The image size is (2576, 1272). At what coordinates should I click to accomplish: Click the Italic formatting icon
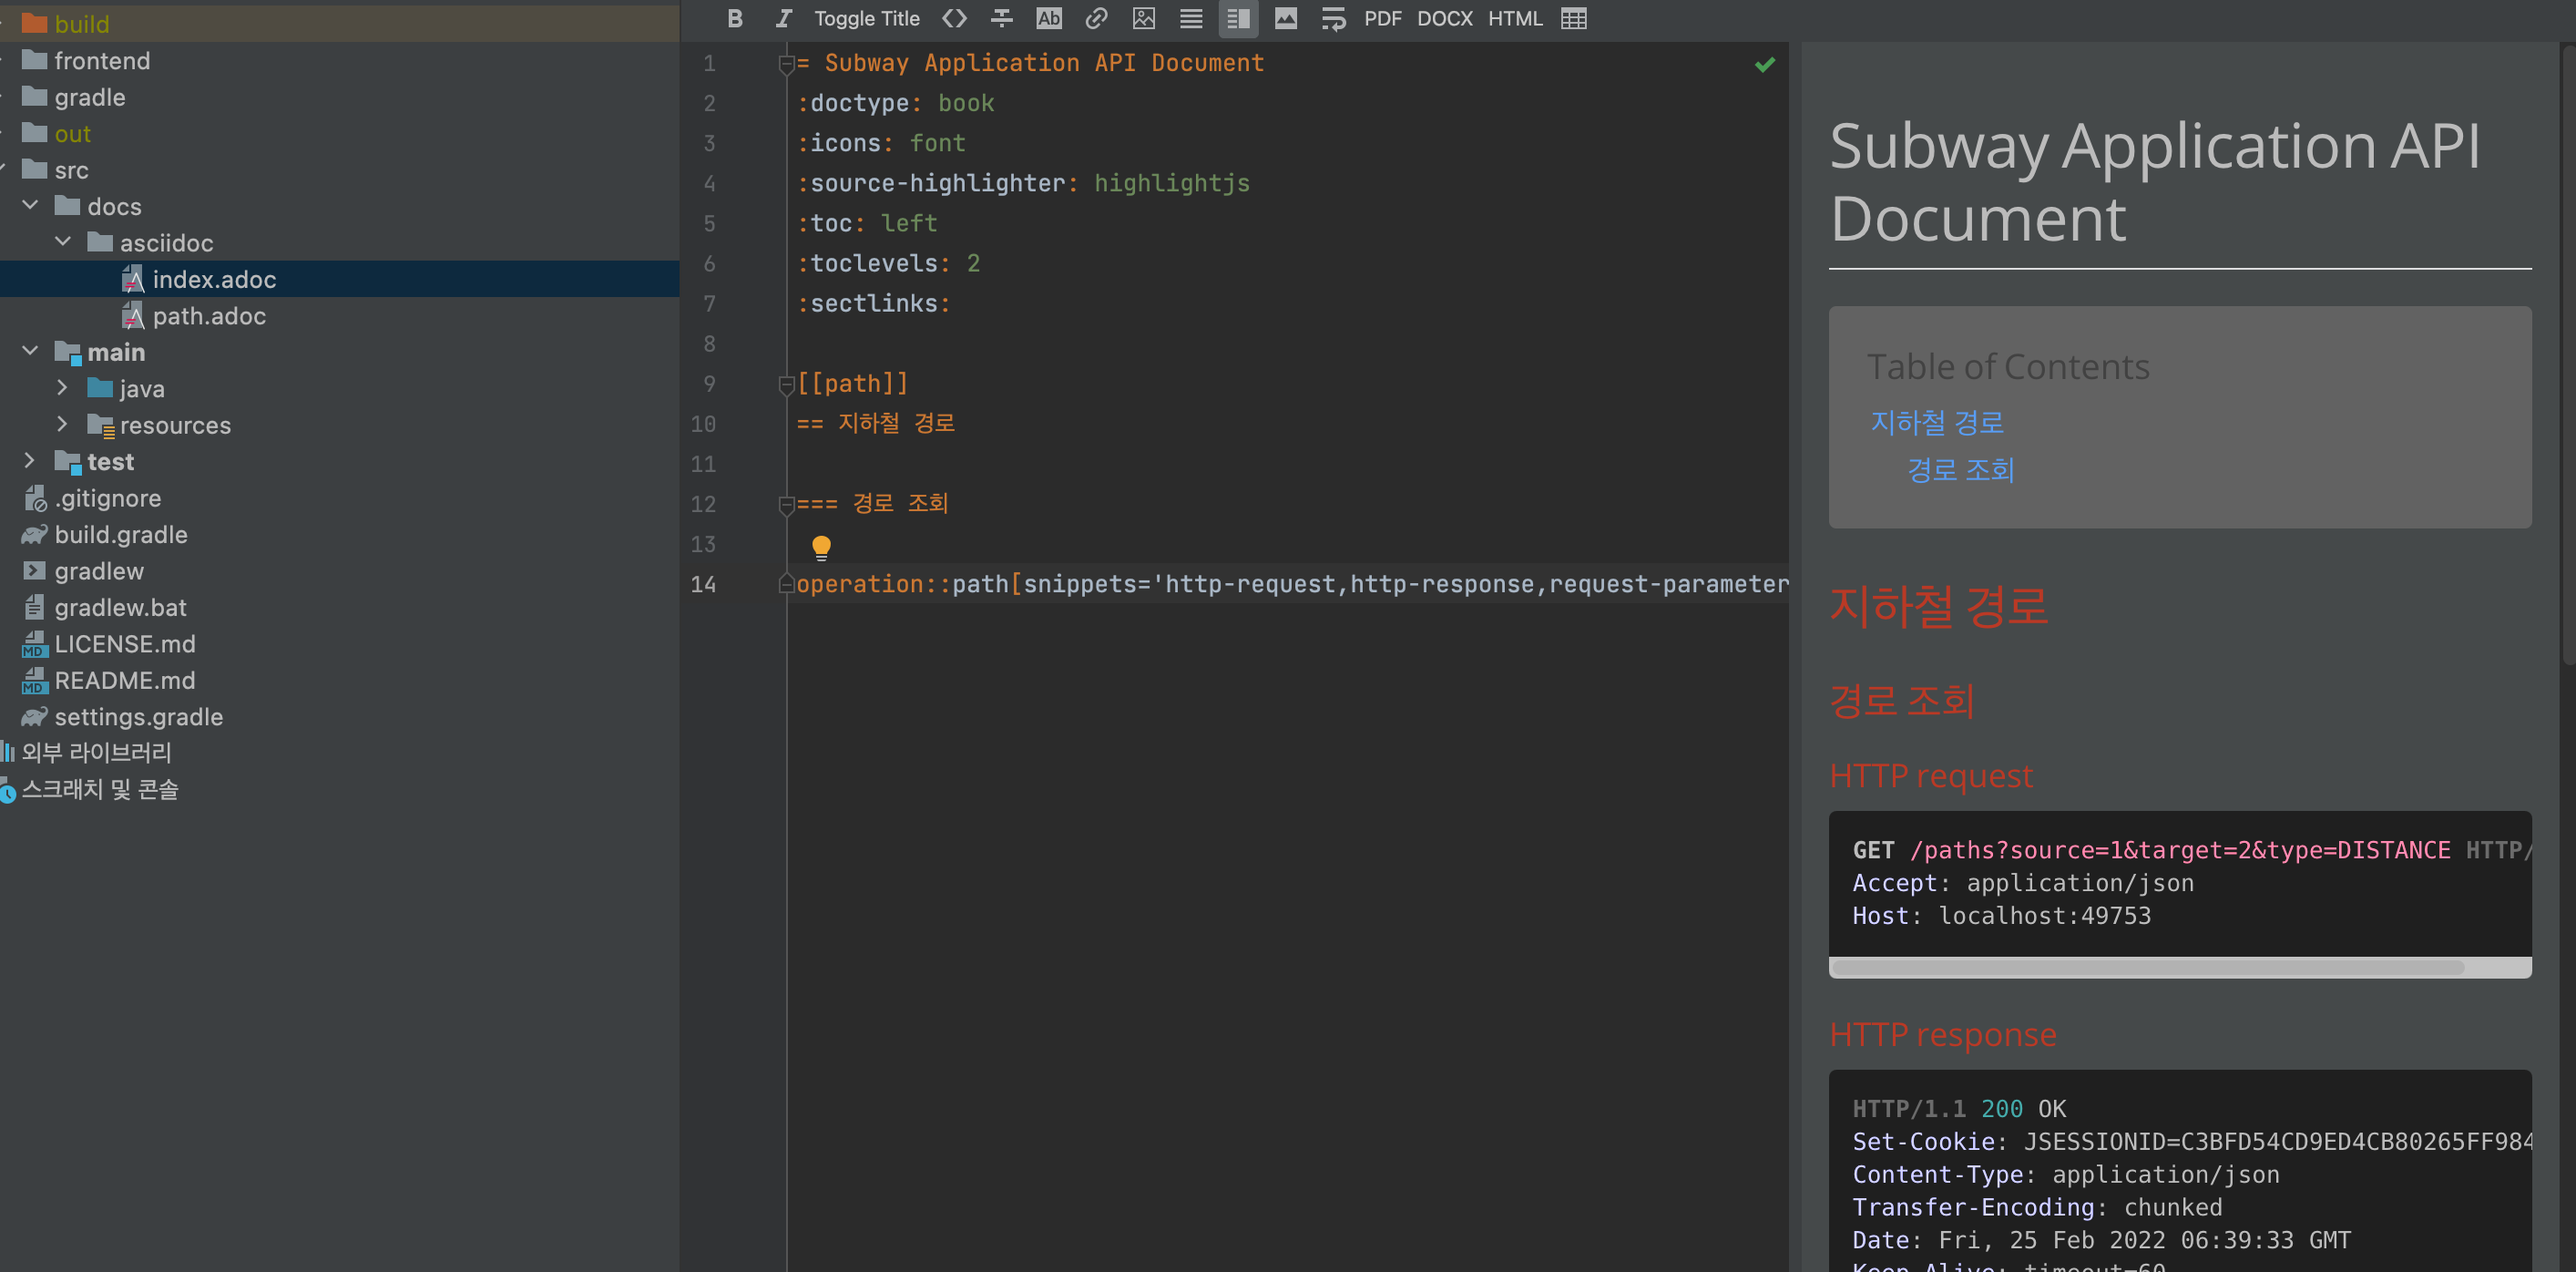pyautogui.click(x=783, y=18)
